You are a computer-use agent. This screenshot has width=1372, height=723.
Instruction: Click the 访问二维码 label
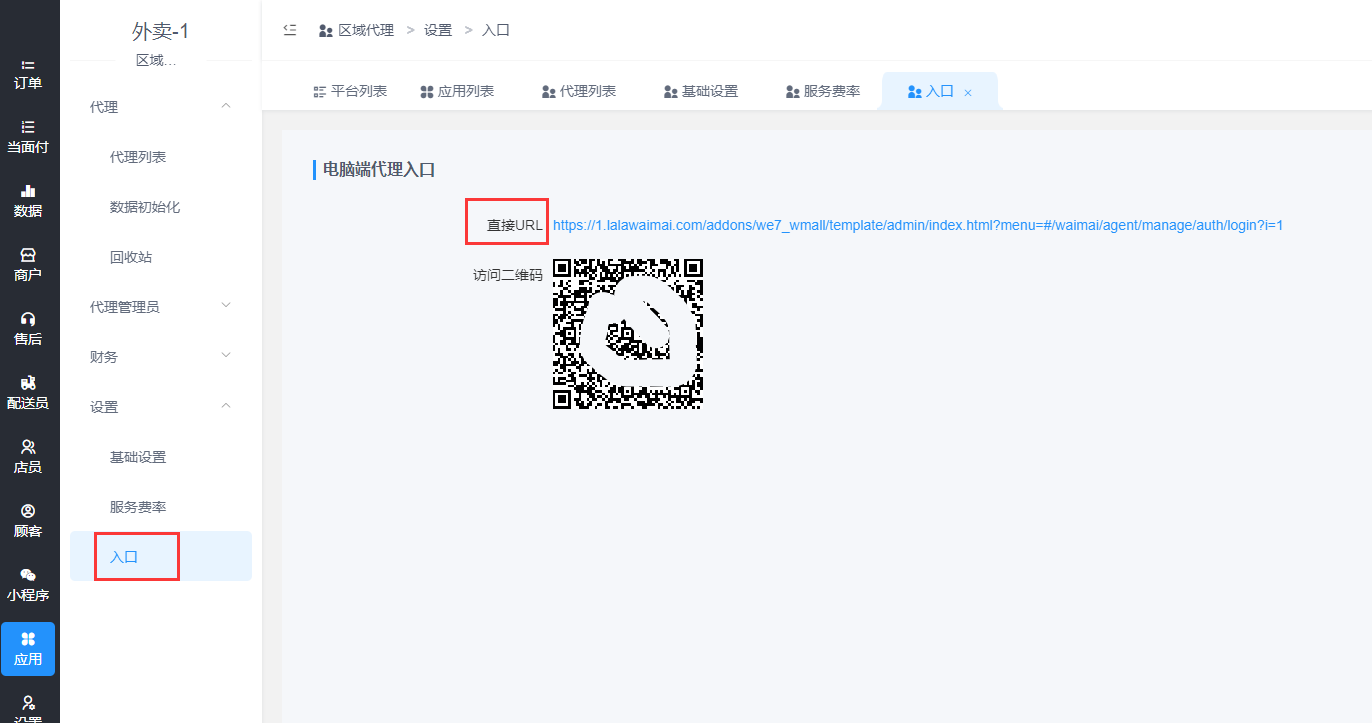tap(508, 274)
